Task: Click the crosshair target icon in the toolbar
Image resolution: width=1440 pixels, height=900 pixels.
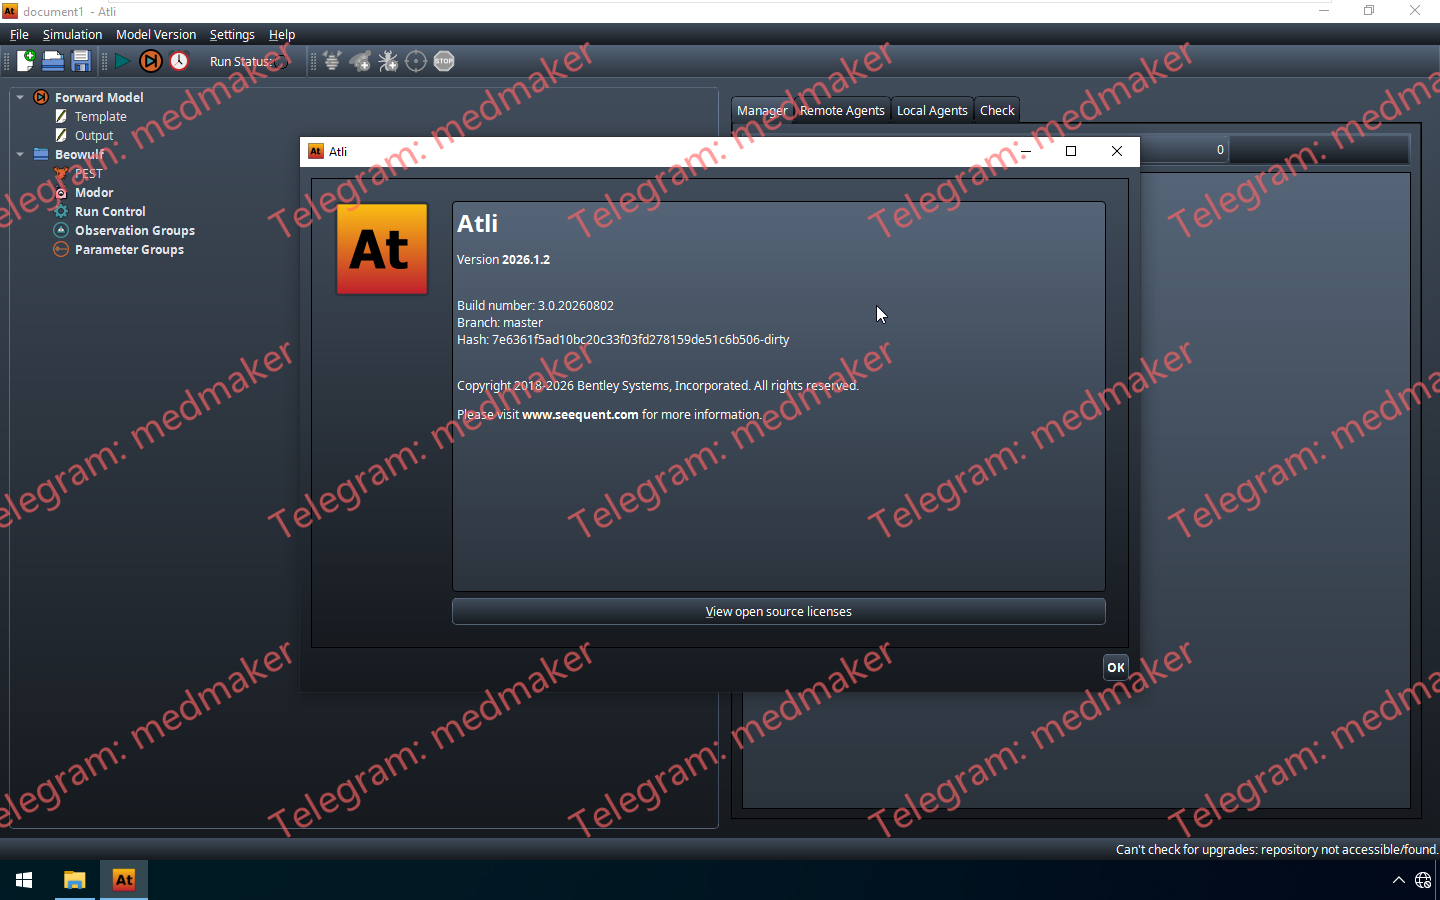Action: tap(416, 61)
